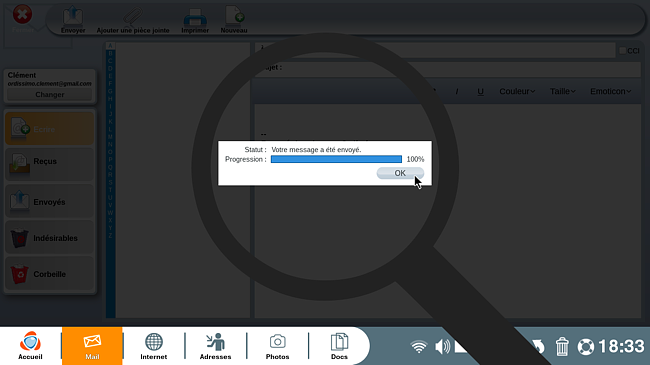Open the Docs app
The height and width of the screenshot is (365, 650).
point(339,346)
